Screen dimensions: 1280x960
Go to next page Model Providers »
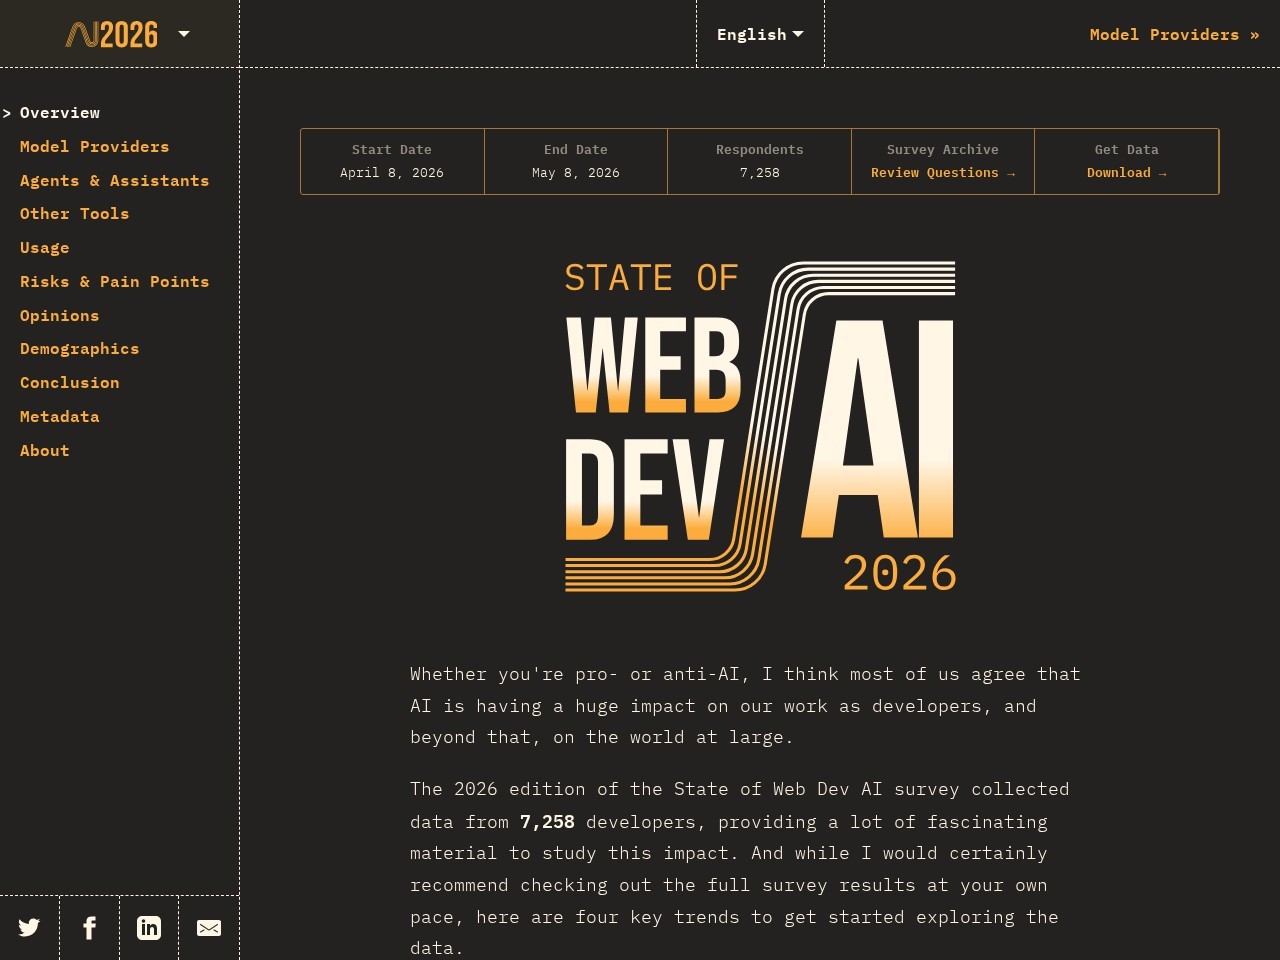(1174, 34)
